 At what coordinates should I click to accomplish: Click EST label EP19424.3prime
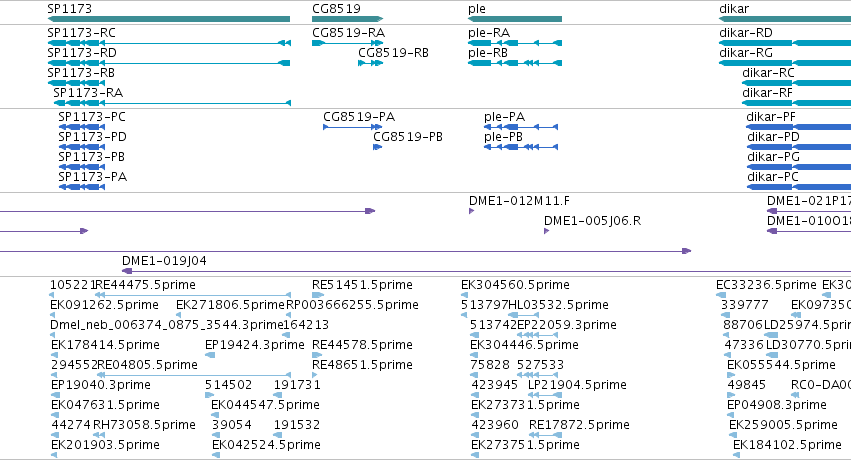click(255, 346)
